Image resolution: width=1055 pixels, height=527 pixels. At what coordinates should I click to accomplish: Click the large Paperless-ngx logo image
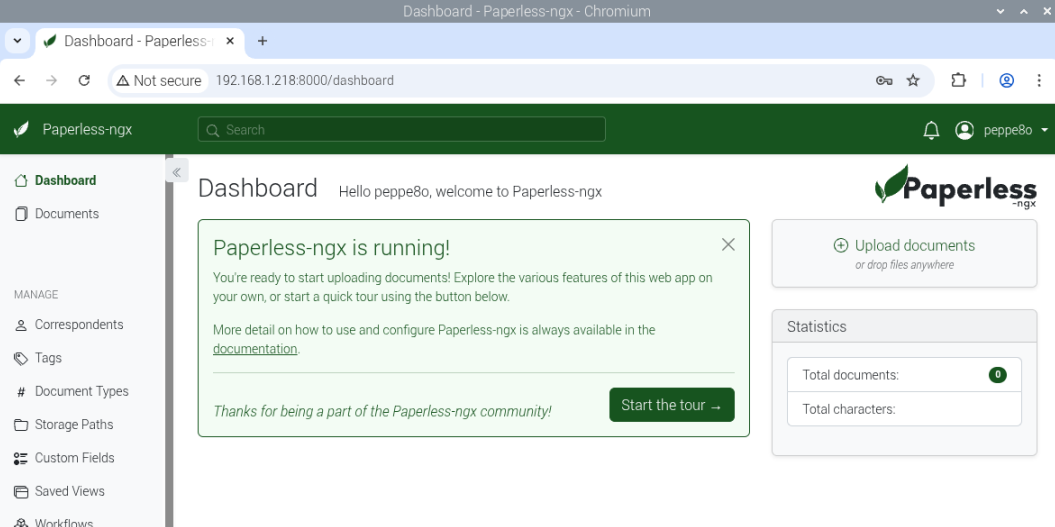[x=955, y=187]
